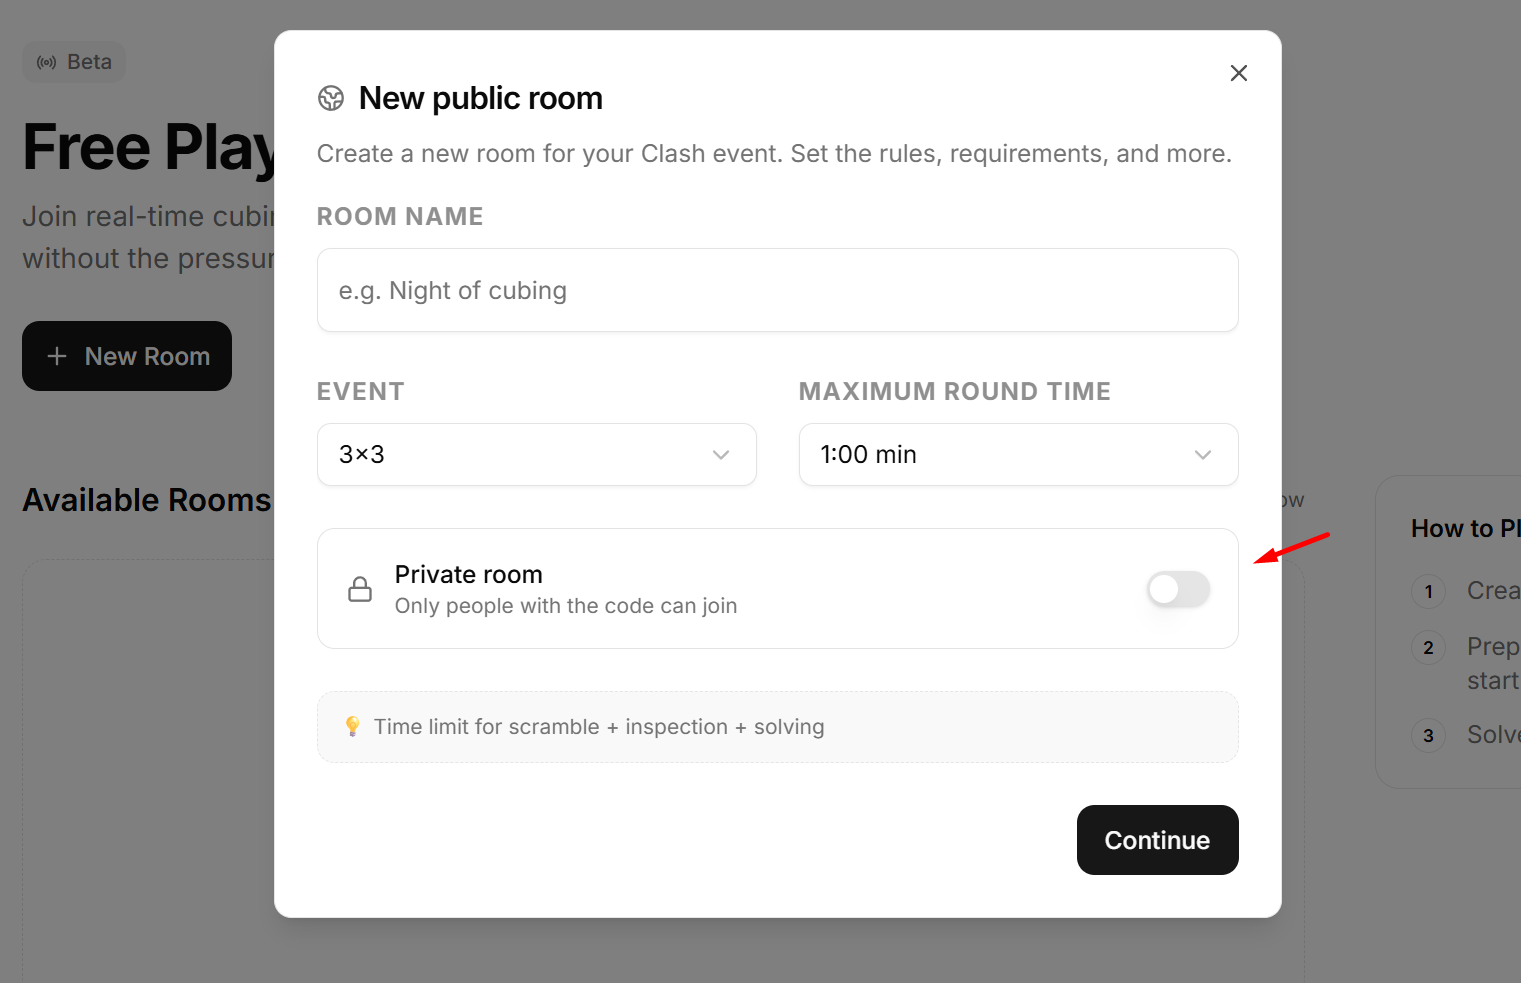Focus the Room Name input field
1521x983 pixels.
pos(777,290)
